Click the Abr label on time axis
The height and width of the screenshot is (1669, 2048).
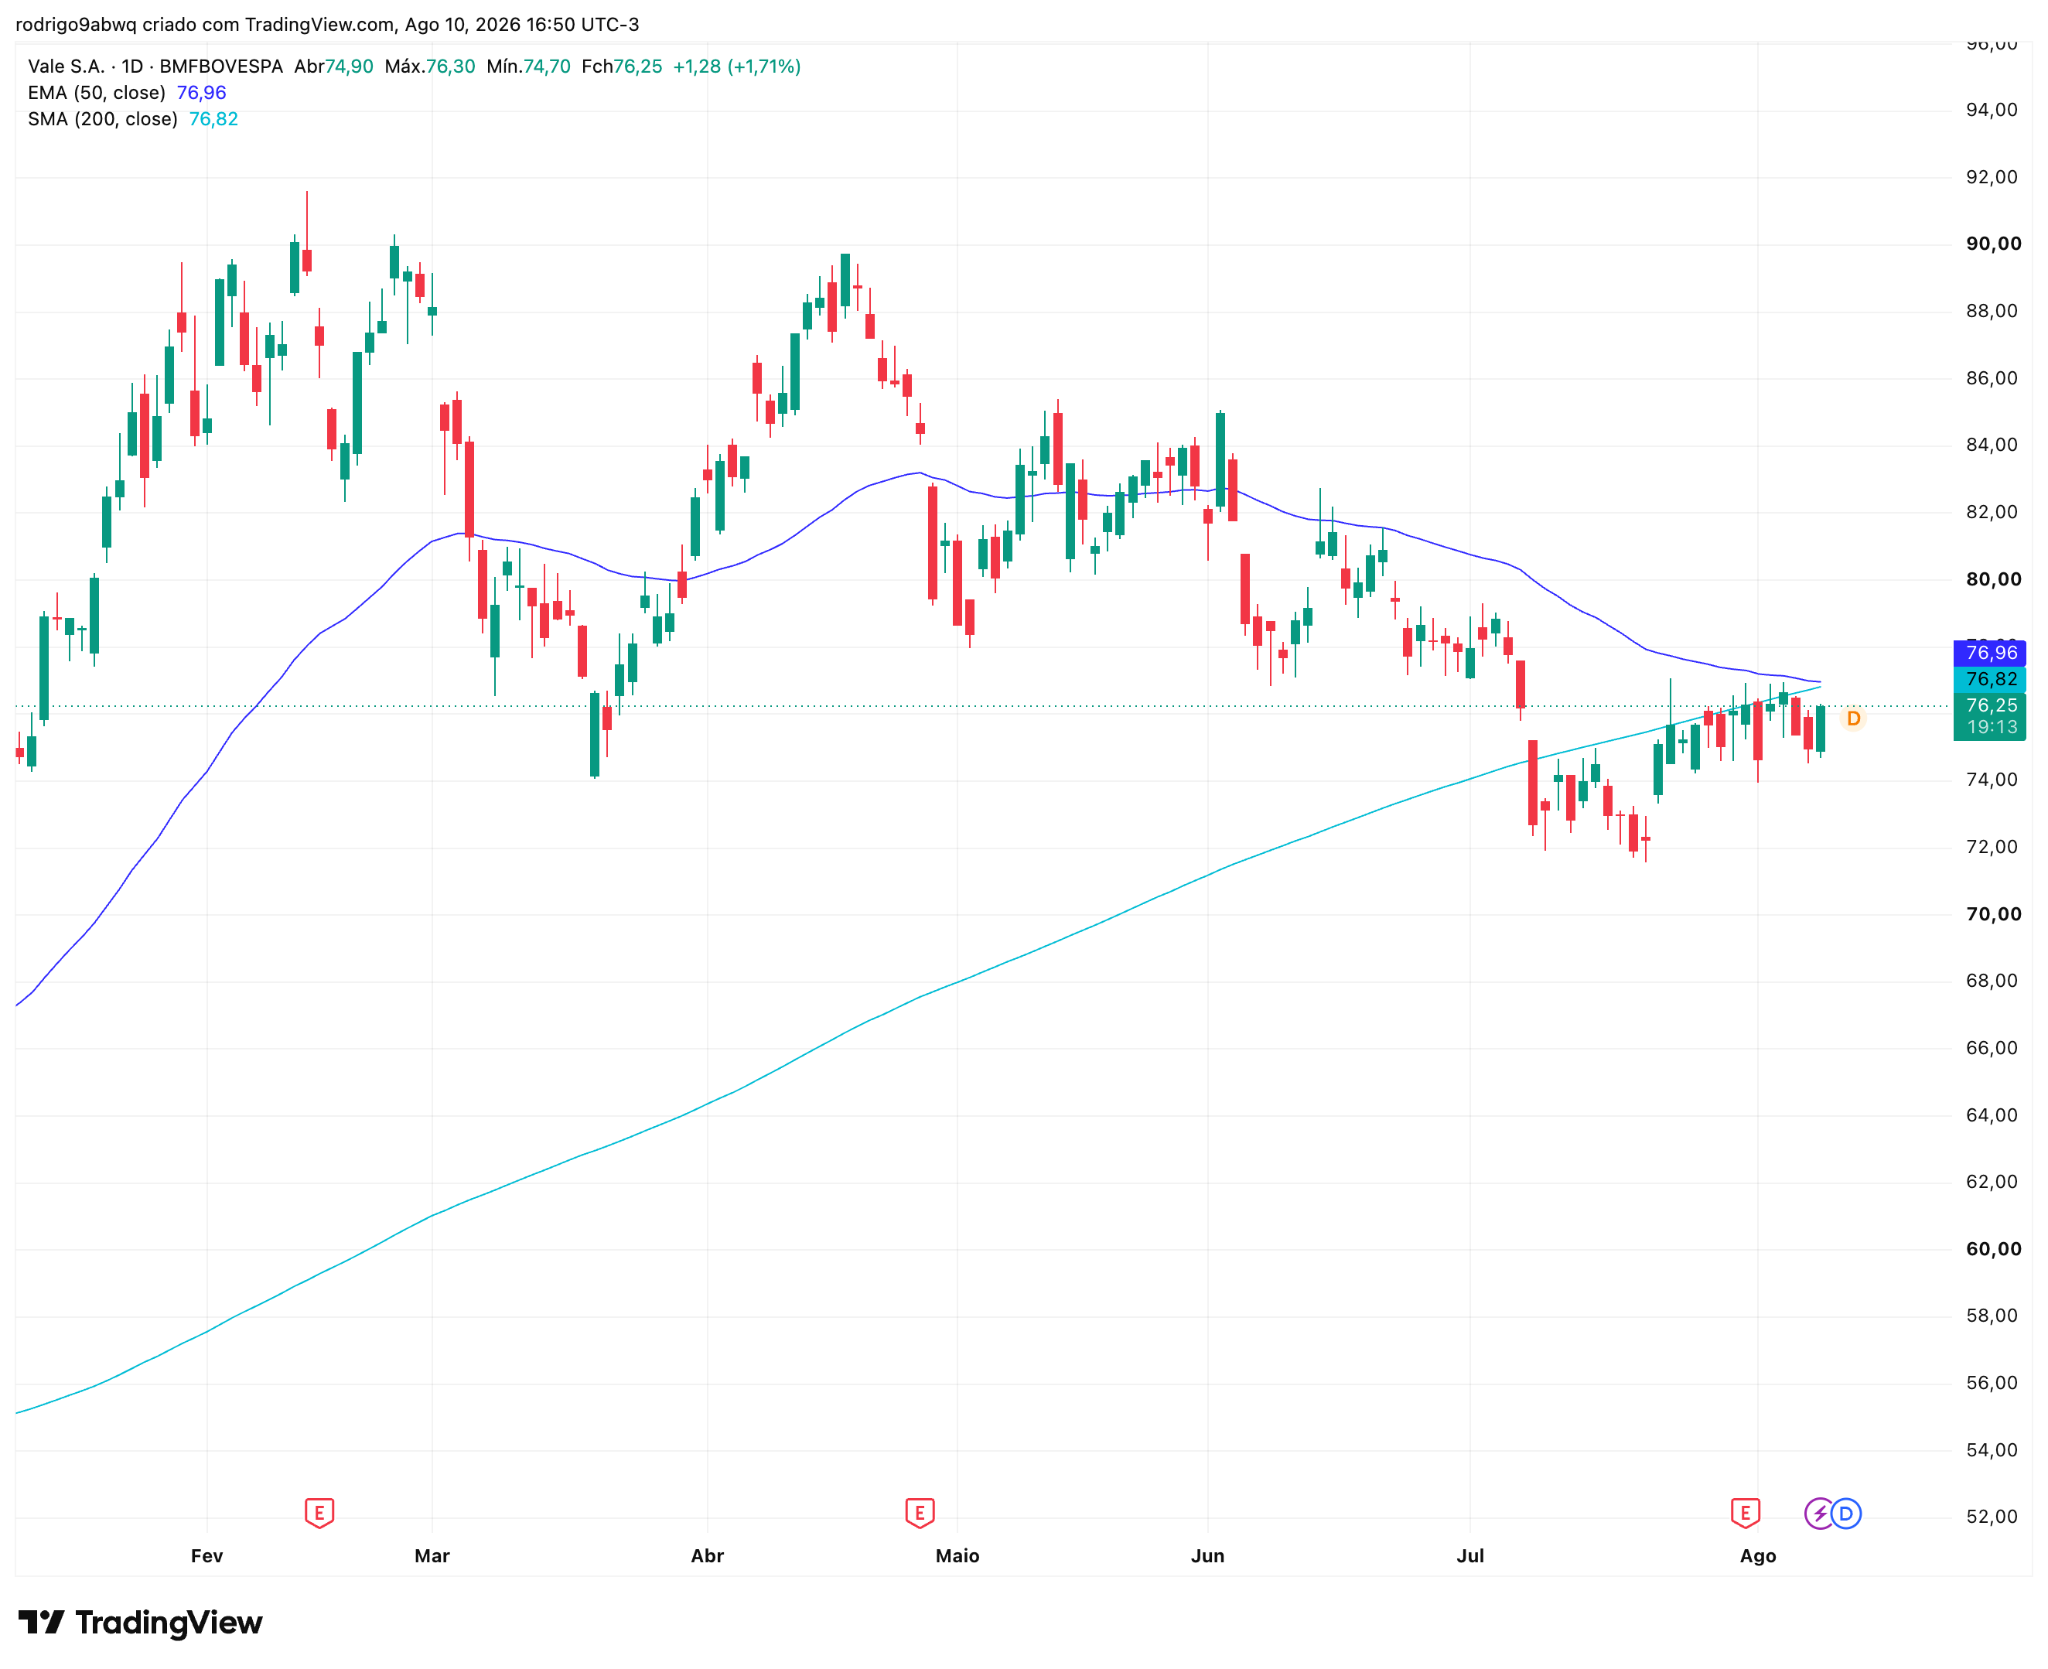707,1556
